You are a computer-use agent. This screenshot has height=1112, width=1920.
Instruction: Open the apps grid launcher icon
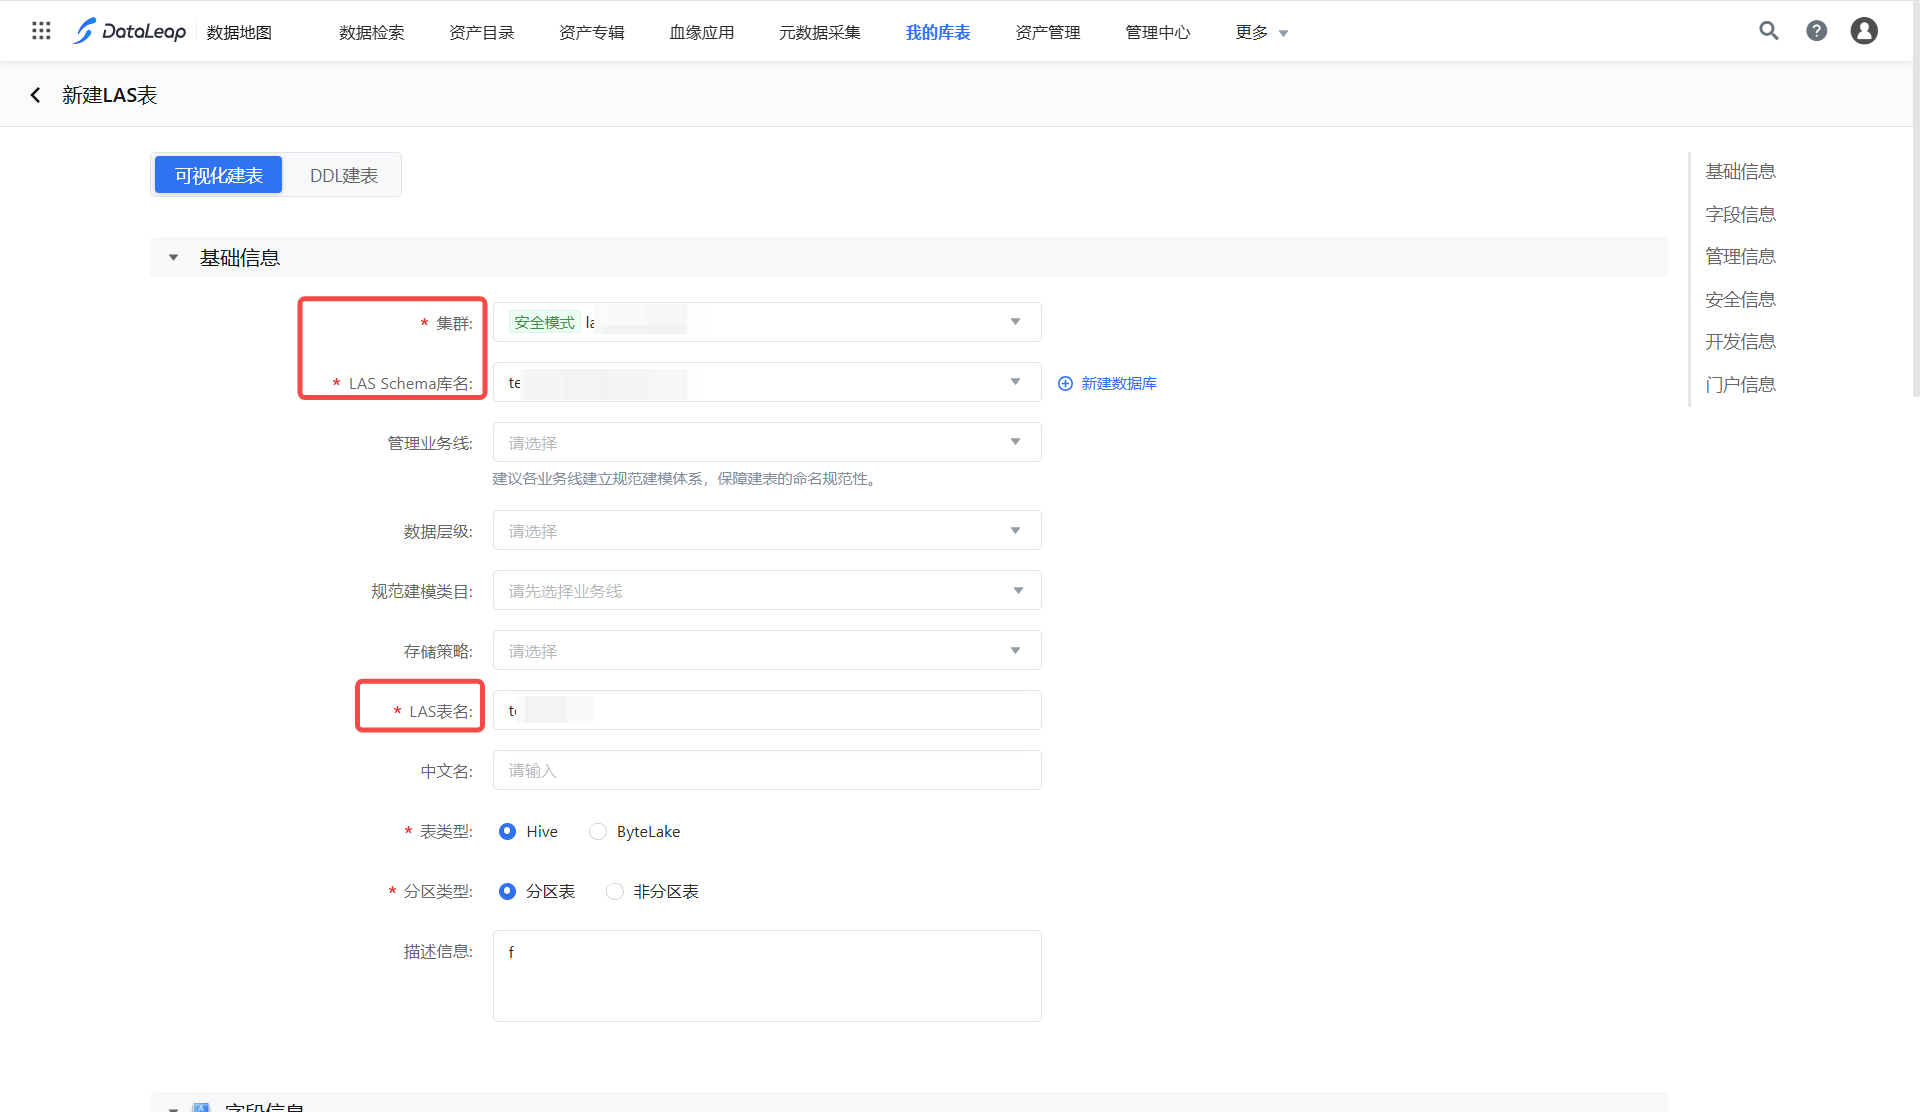[41, 31]
